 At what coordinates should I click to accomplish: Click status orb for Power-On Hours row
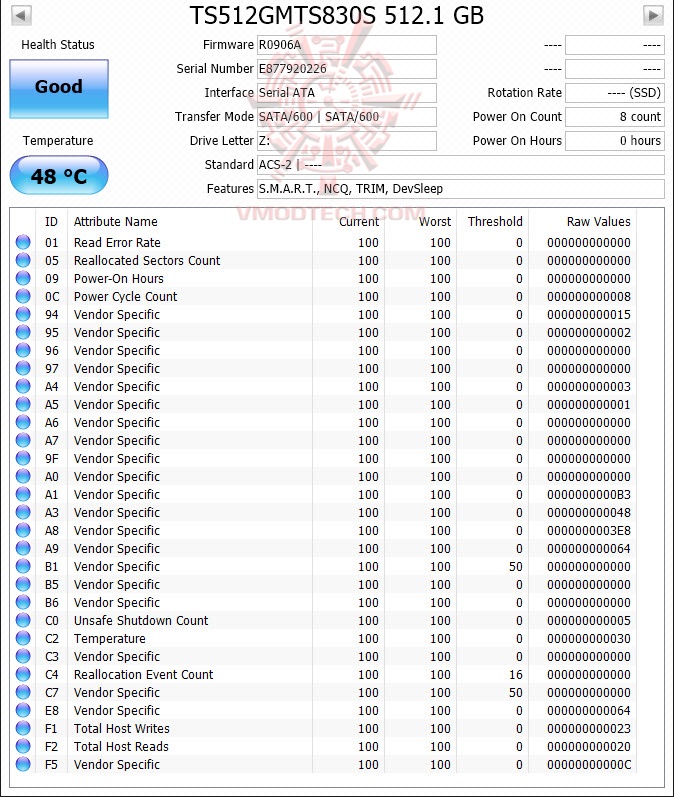tap(23, 278)
